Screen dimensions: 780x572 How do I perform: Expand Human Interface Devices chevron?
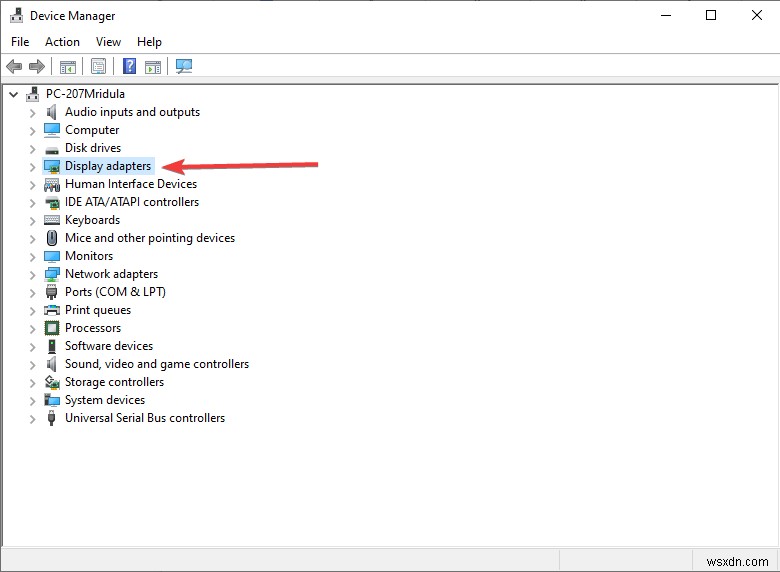(x=32, y=186)
